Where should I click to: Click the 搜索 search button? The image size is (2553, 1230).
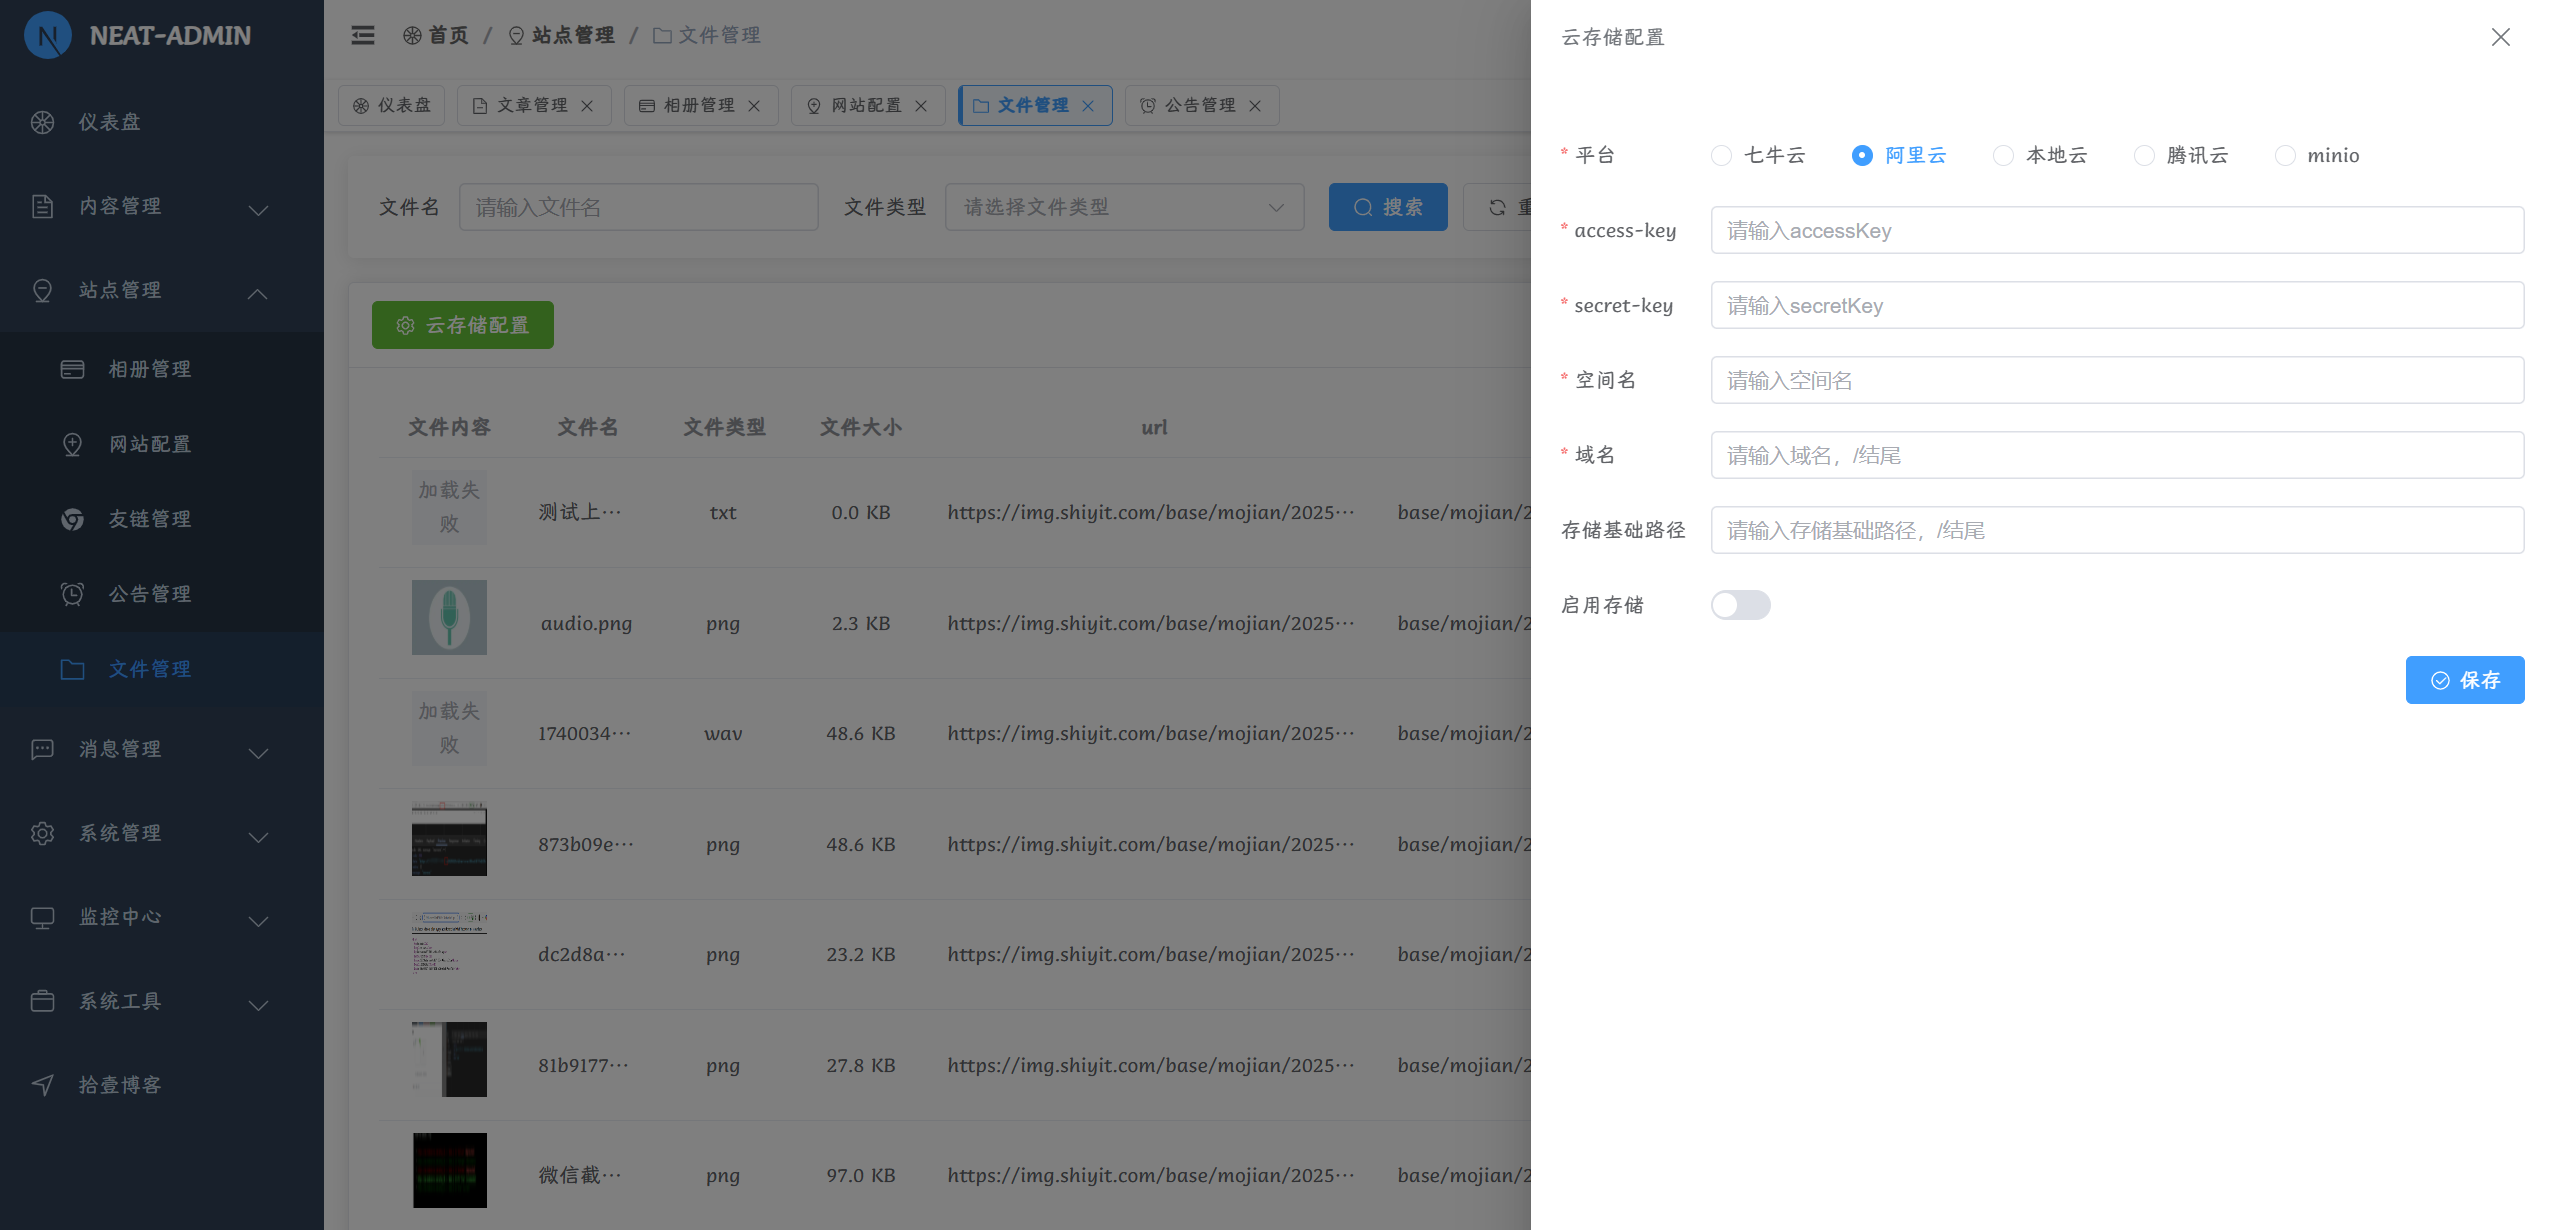point(1387,207)
